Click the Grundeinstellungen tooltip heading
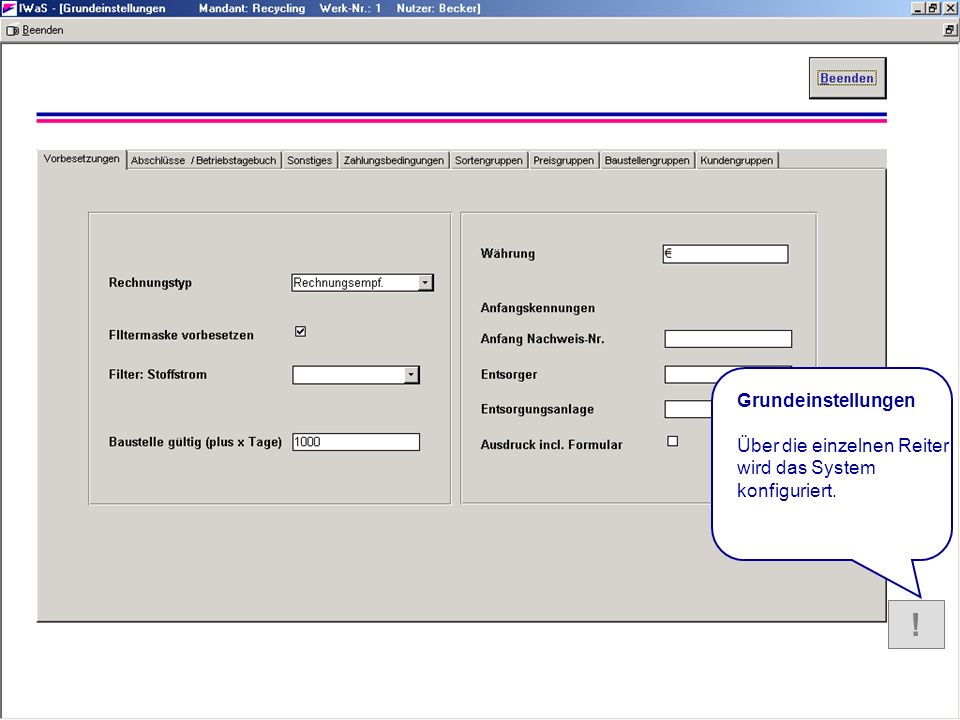 (x=825, y=400)
